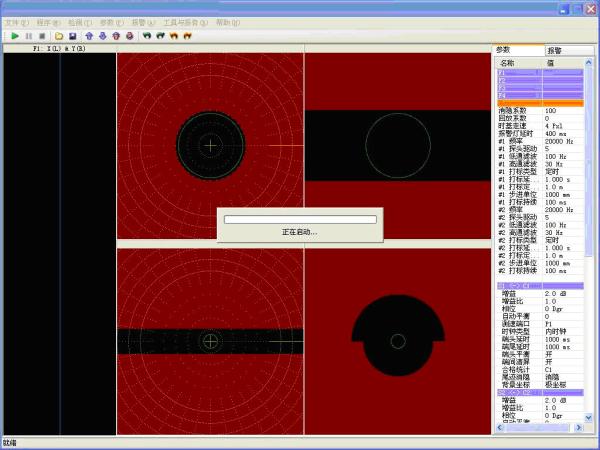This screenshot has width=600, height=450.
Task: Click the Stop toolbar icon
Action: tap(42, 36)
